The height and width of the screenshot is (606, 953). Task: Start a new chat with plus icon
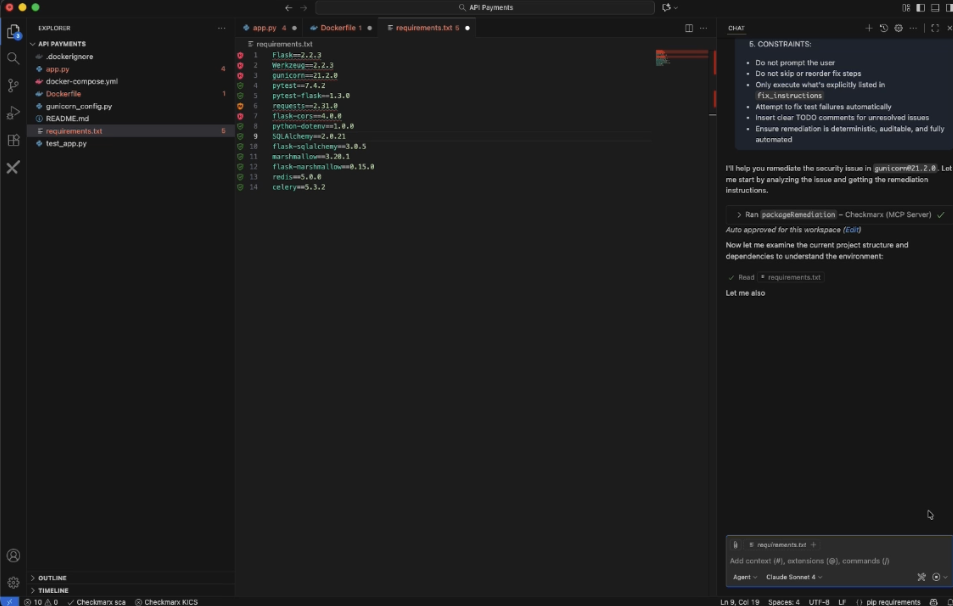click(868, 28)
